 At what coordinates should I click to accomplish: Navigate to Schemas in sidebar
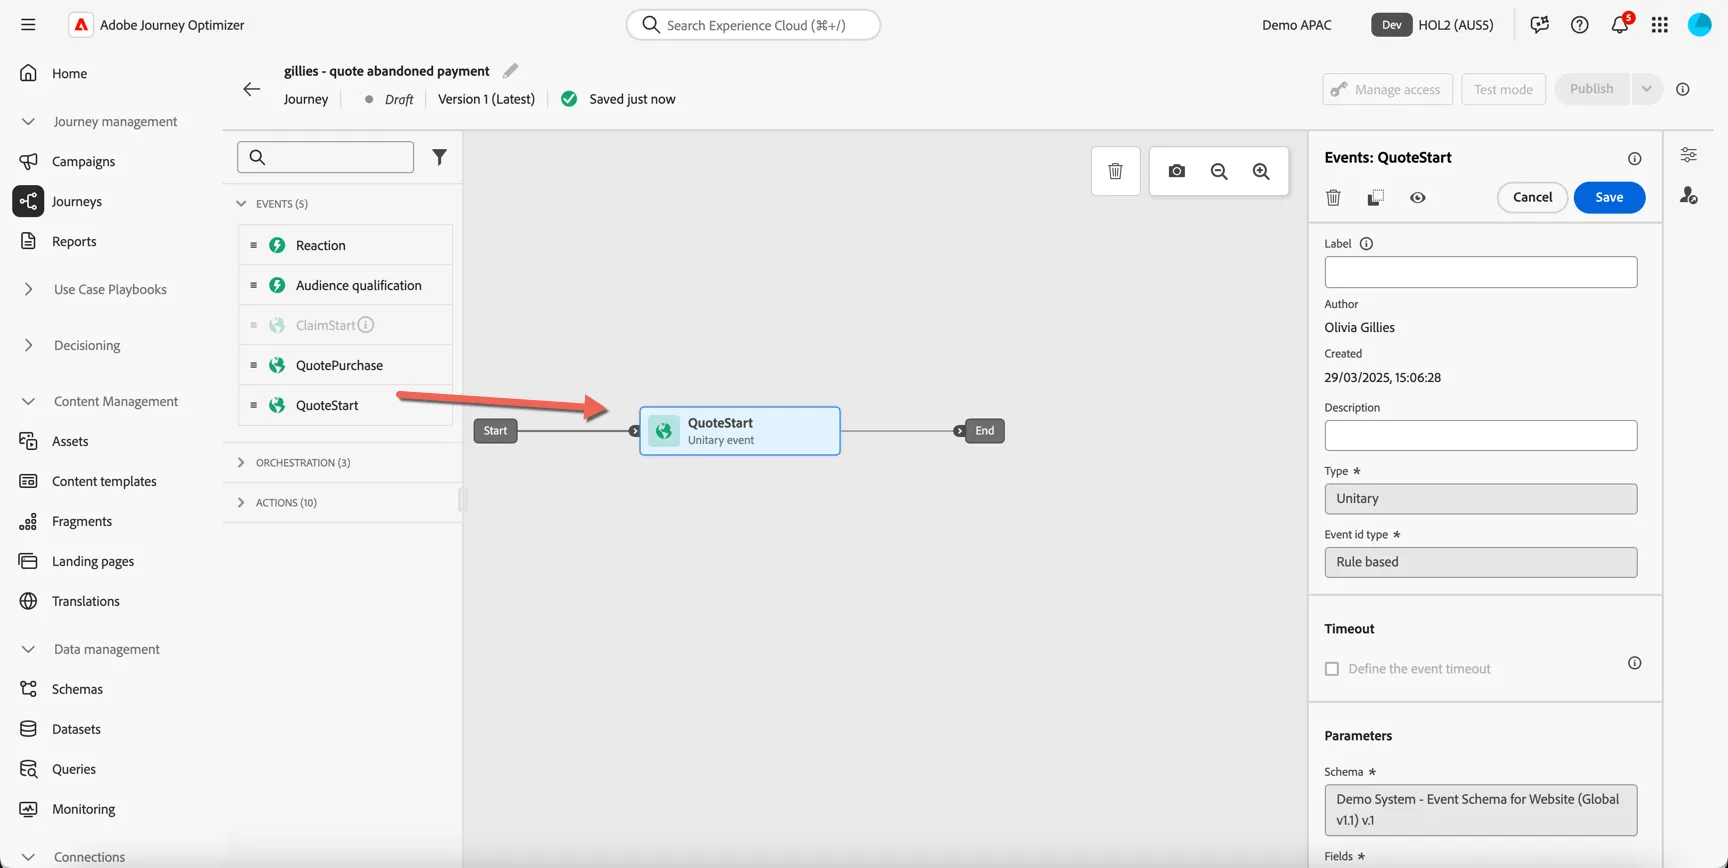tap(77, 690)
